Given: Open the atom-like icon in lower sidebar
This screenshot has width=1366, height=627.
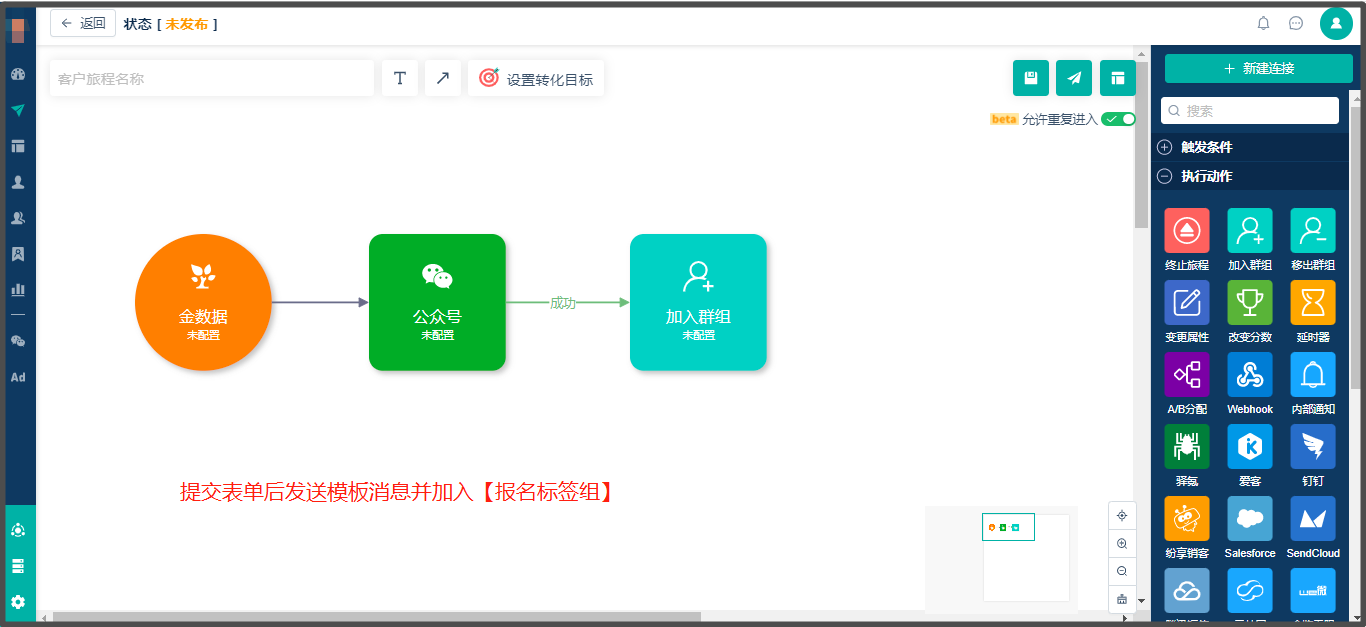Looking at the screenshot, I should (x=18, y=530).
